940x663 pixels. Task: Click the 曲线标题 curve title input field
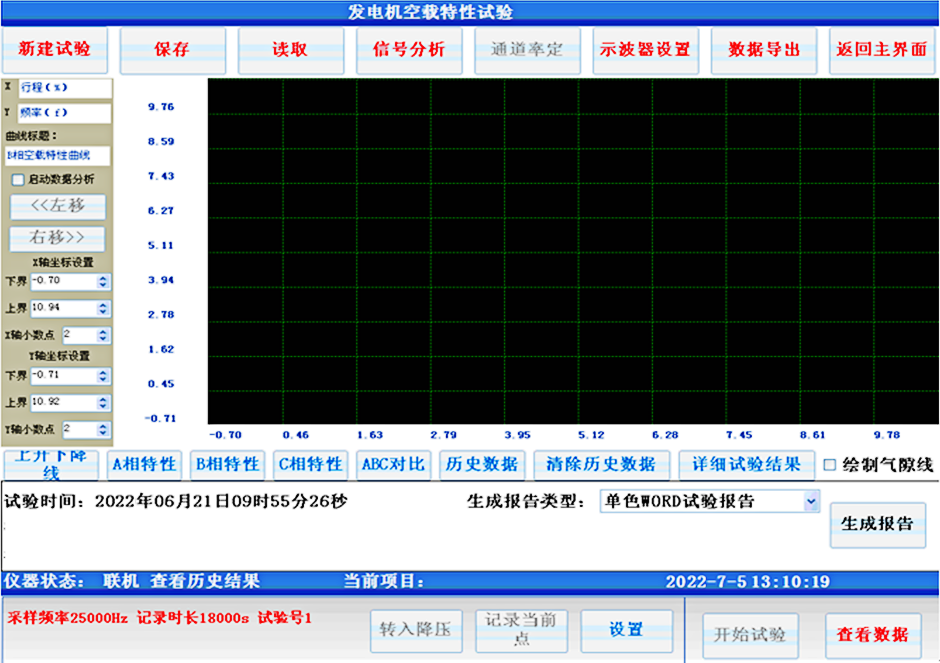click(x=58, y=155)
